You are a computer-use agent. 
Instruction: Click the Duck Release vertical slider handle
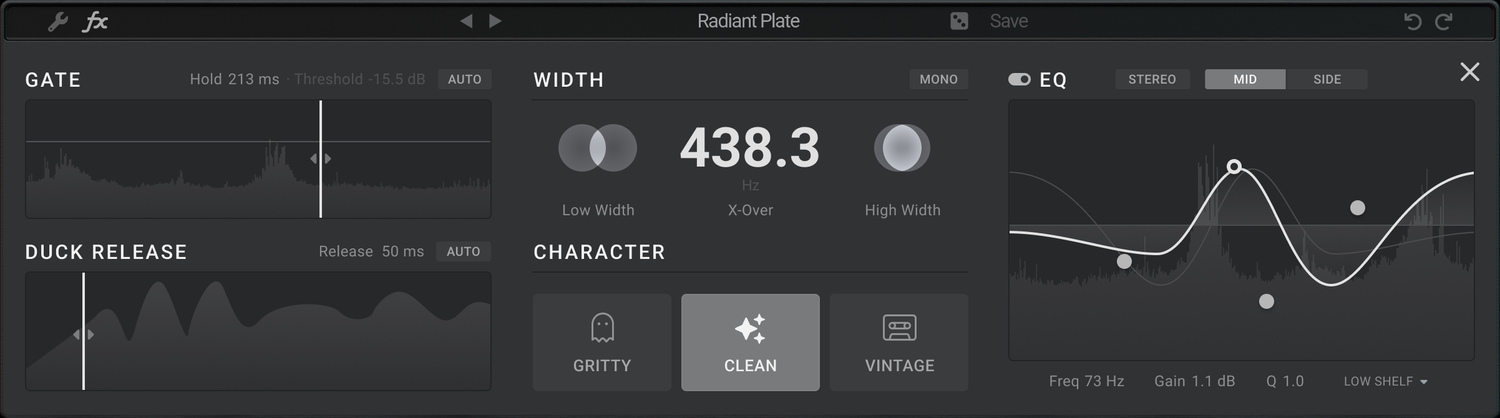click(83, 334)
